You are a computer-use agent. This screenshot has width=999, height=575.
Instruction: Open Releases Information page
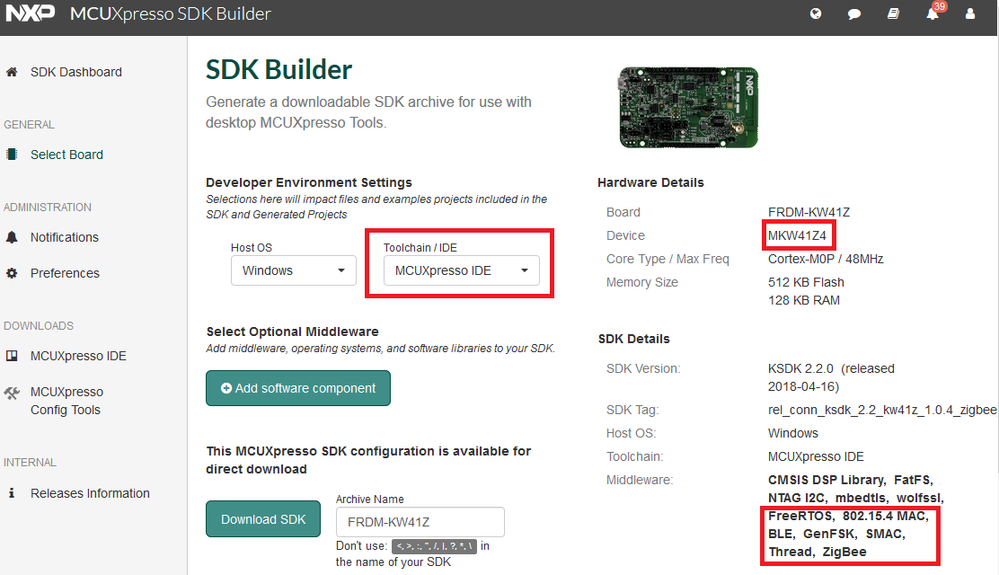click(x=90, y=493)
